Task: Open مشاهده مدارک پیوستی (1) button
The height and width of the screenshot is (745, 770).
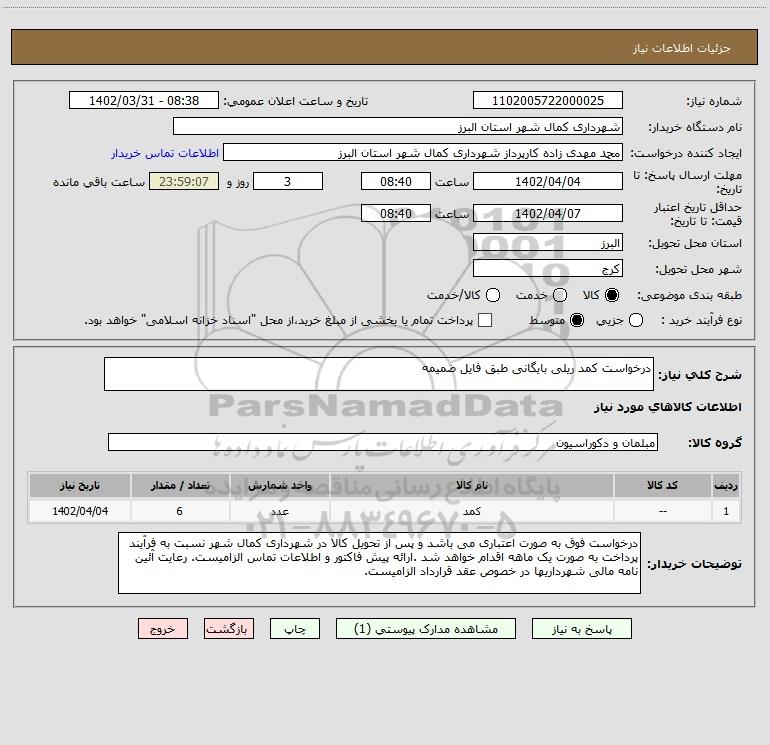Action: [x=426, y=629]
